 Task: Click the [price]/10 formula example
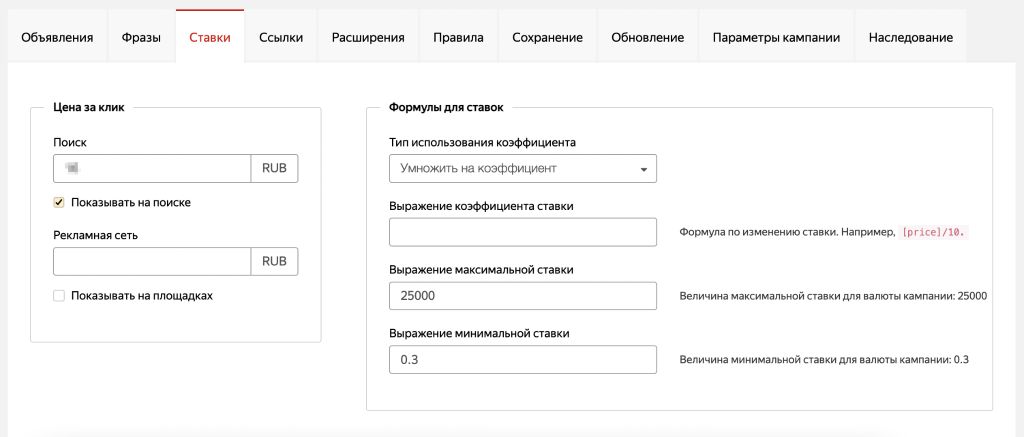tap(935, 232)
